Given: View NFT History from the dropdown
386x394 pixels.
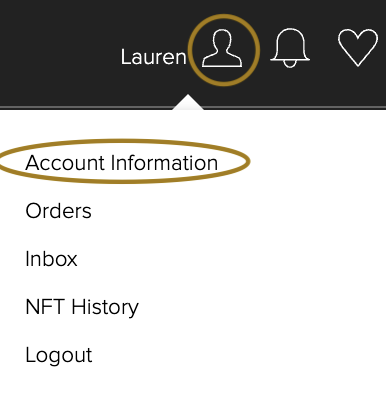Looking at the screenshot, I should point(82,307).
